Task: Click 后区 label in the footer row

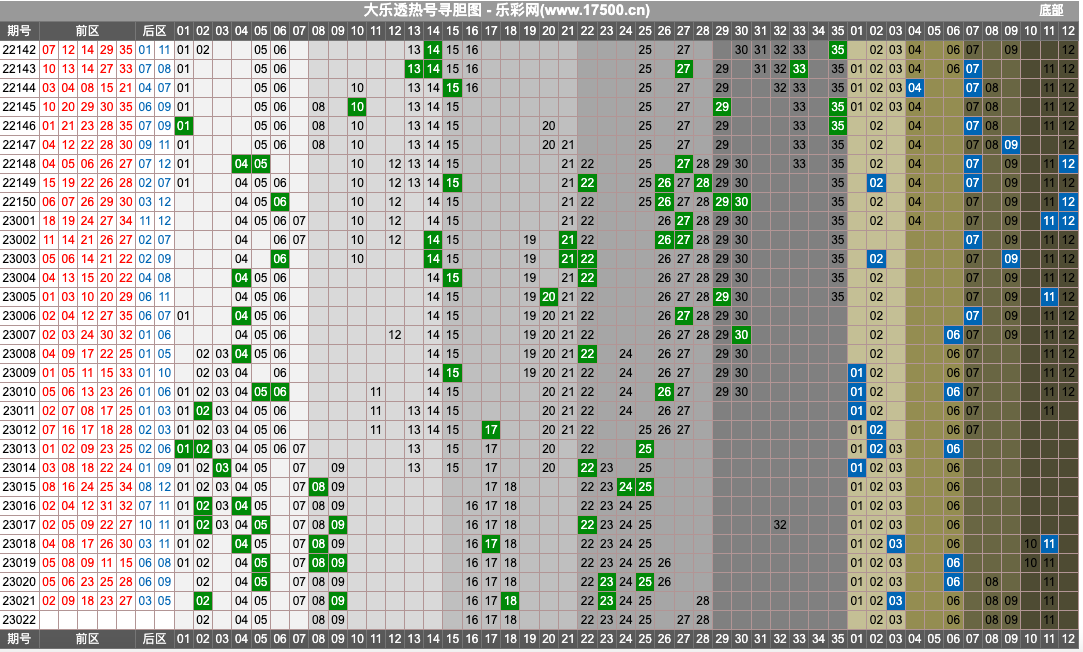Action: (154, 639)
